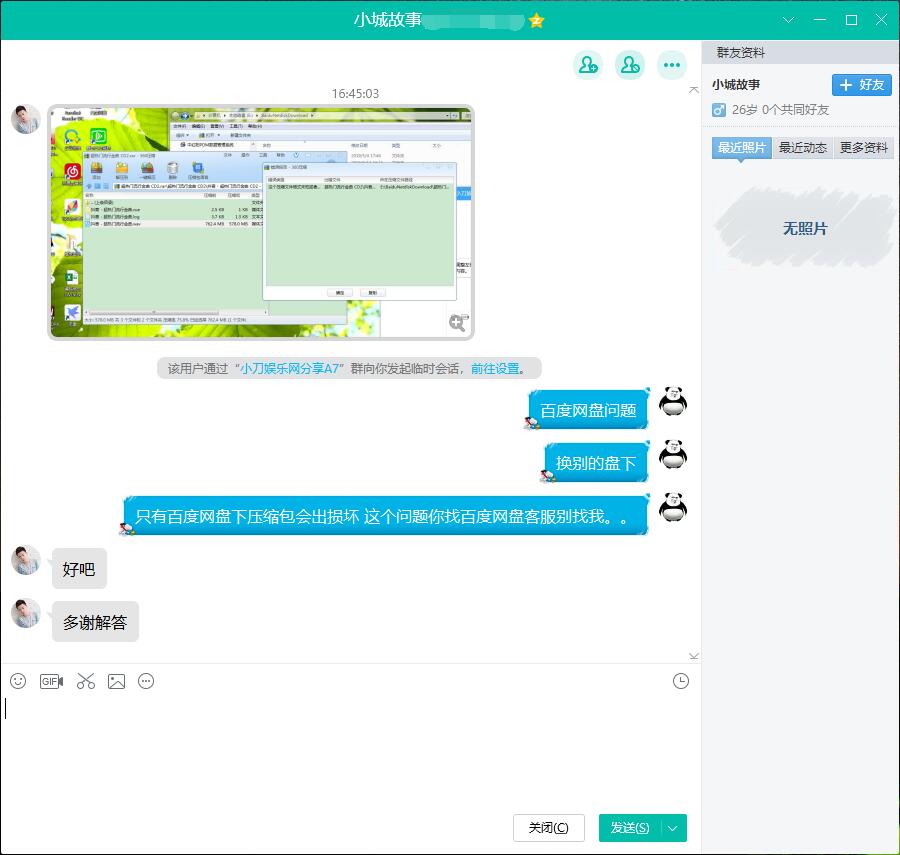This screenshot has height=855, width=900.
Task: Select the 最近照片 tab
Action: pyautogui.click(x=741, y=148)
